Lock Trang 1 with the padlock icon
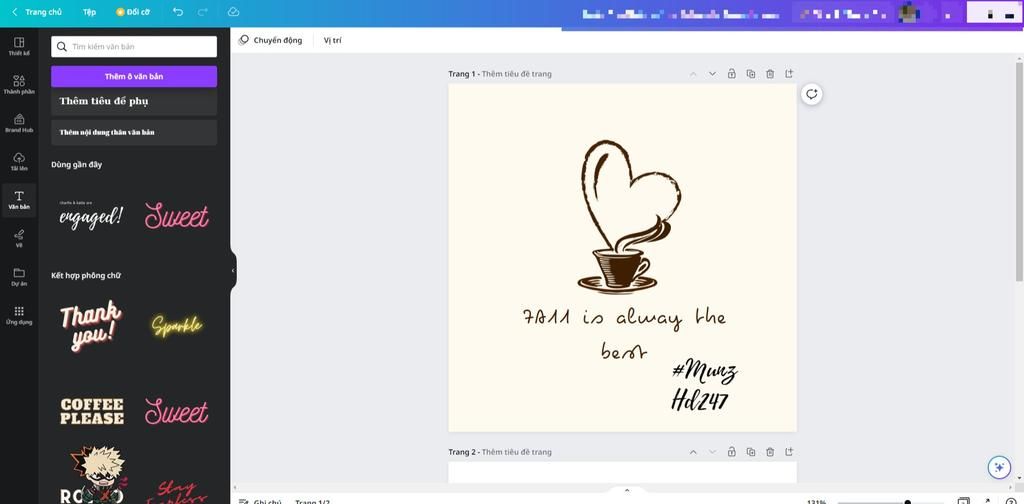1024x504 pixels. pyautogui.click(x=731, y=74)
